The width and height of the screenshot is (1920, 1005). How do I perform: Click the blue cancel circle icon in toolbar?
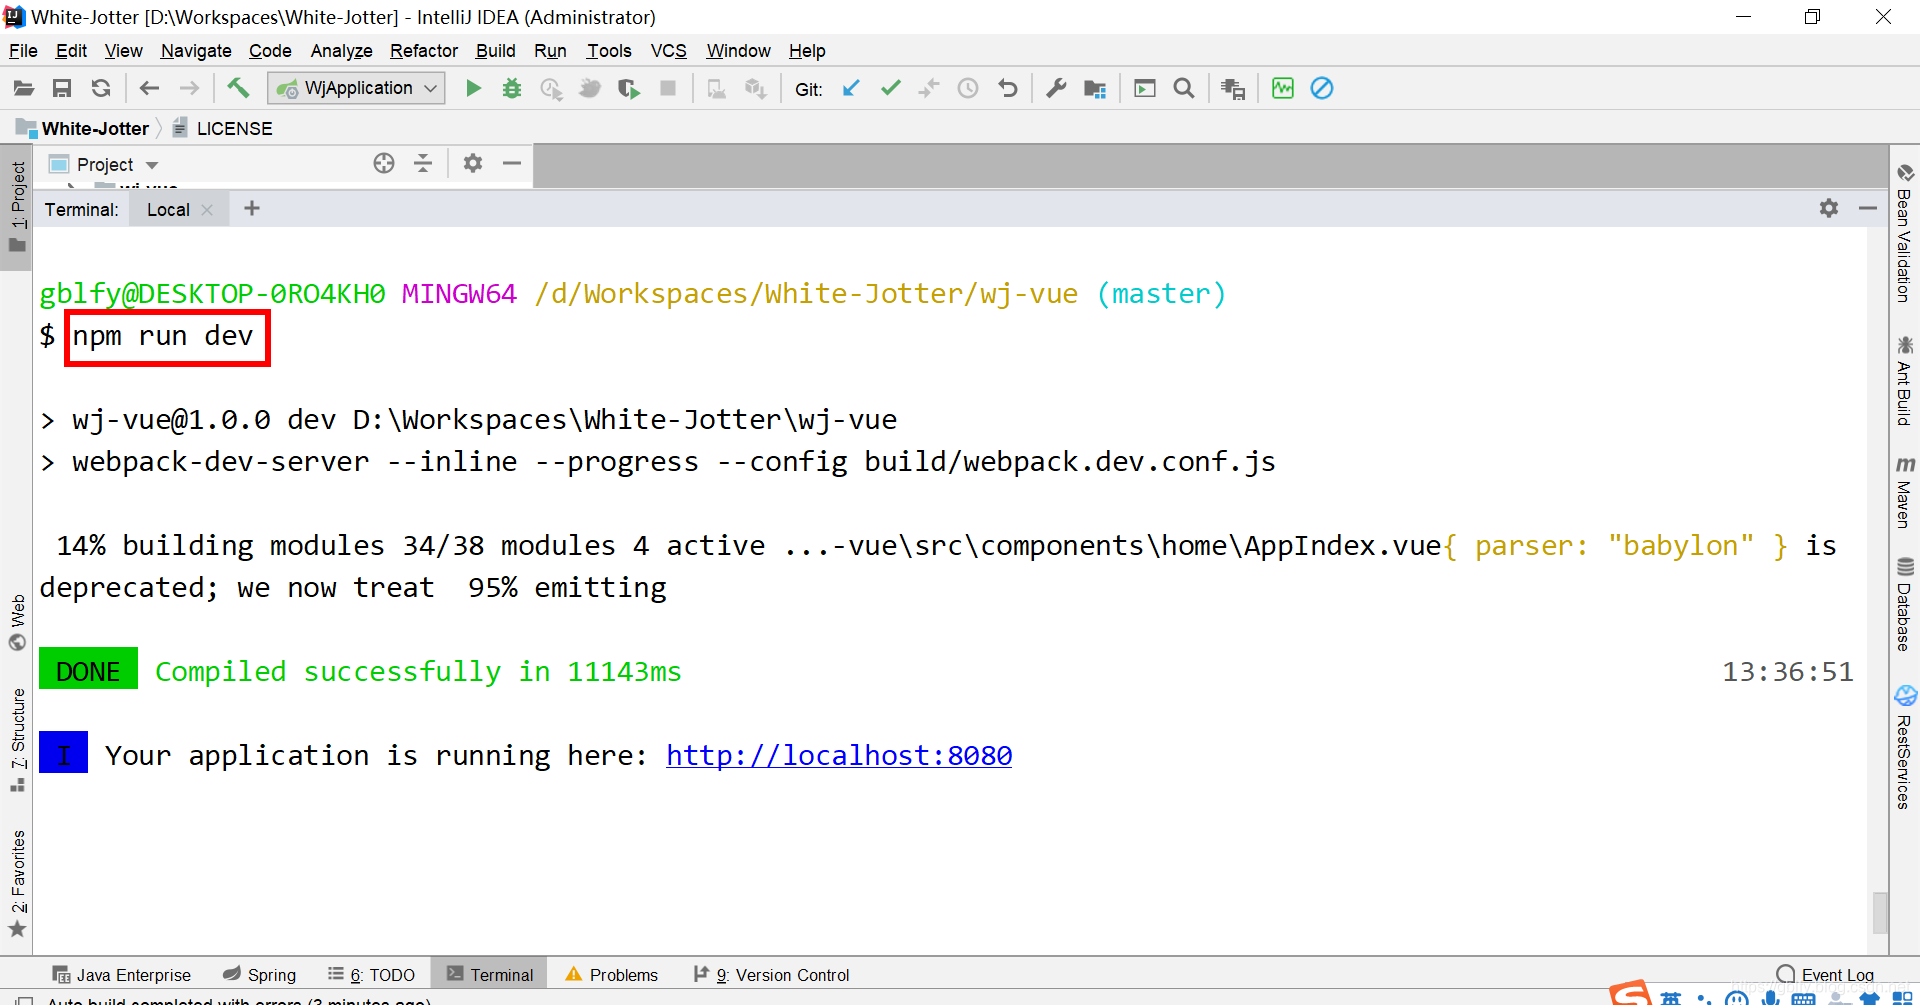1322,89
